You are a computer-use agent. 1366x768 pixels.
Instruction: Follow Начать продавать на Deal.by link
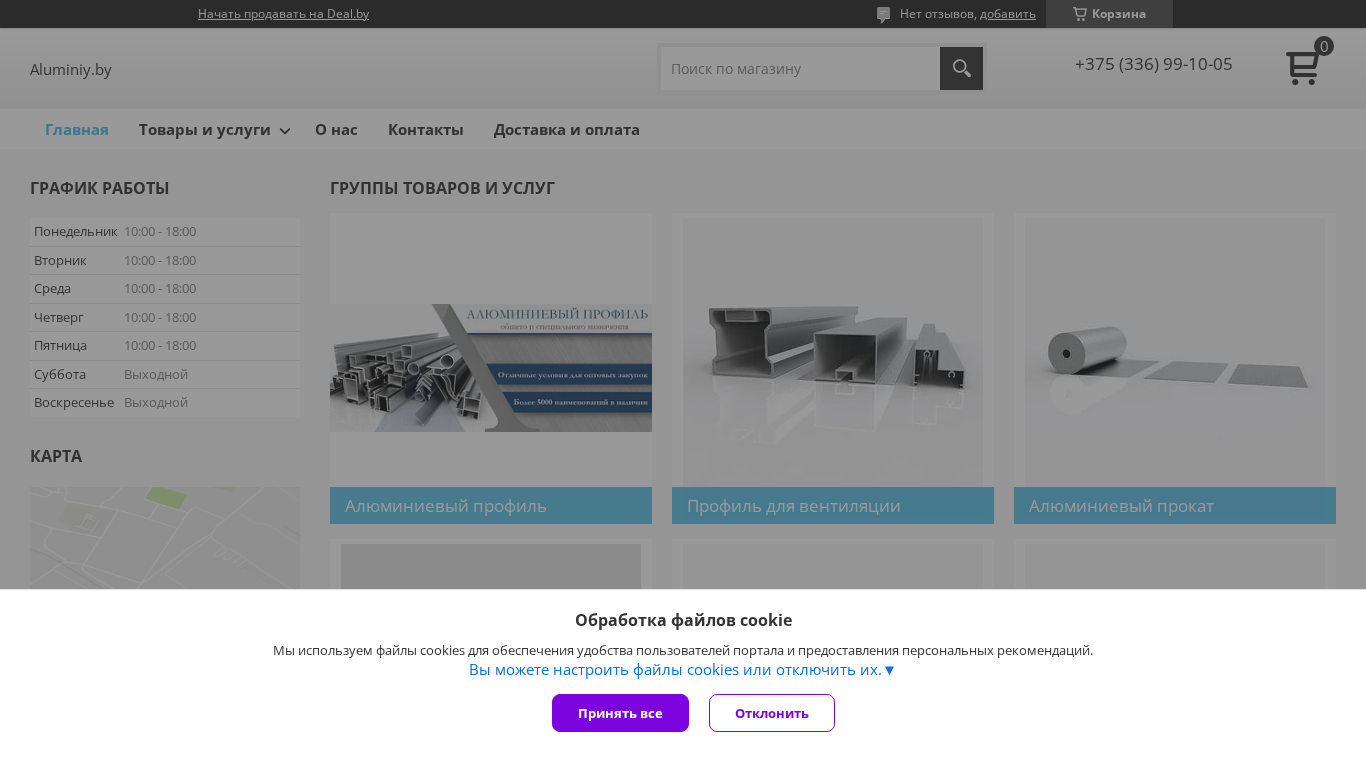(x=283, y=14)
